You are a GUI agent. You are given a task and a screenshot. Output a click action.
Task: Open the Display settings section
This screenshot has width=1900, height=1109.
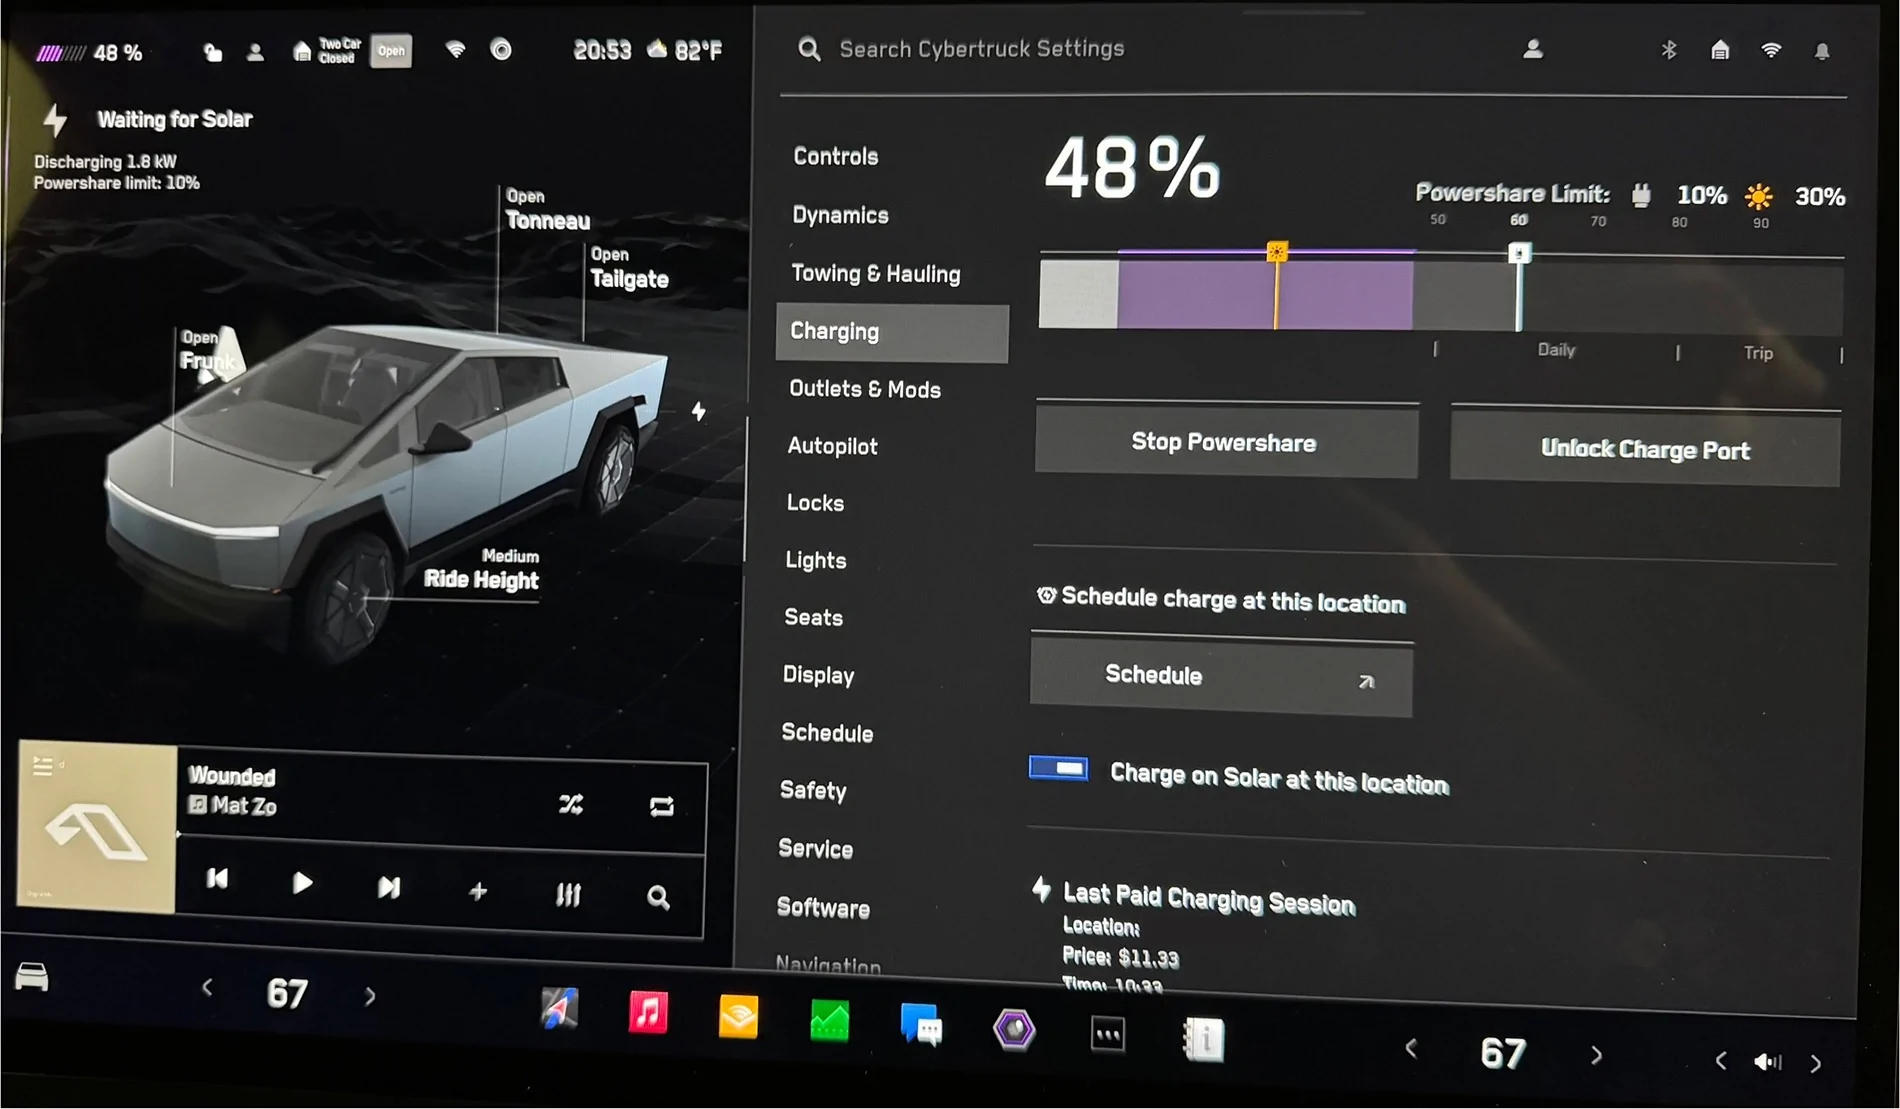(x=818, y=675)
